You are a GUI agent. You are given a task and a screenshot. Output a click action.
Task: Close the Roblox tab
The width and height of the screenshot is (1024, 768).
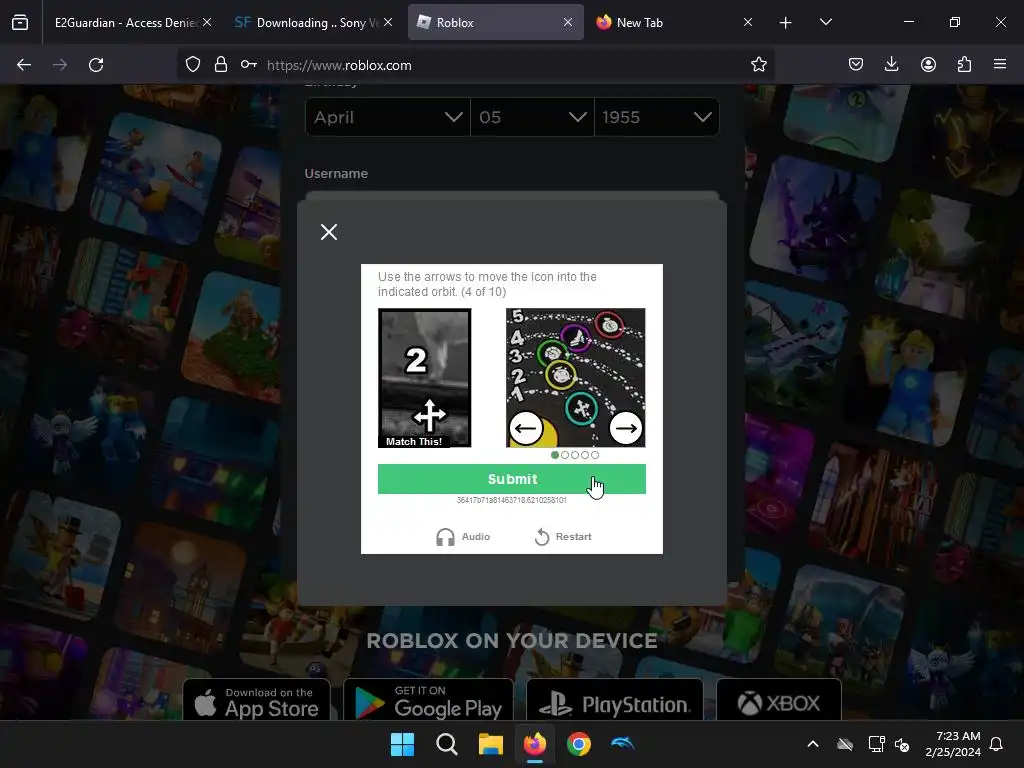[568, 23]
